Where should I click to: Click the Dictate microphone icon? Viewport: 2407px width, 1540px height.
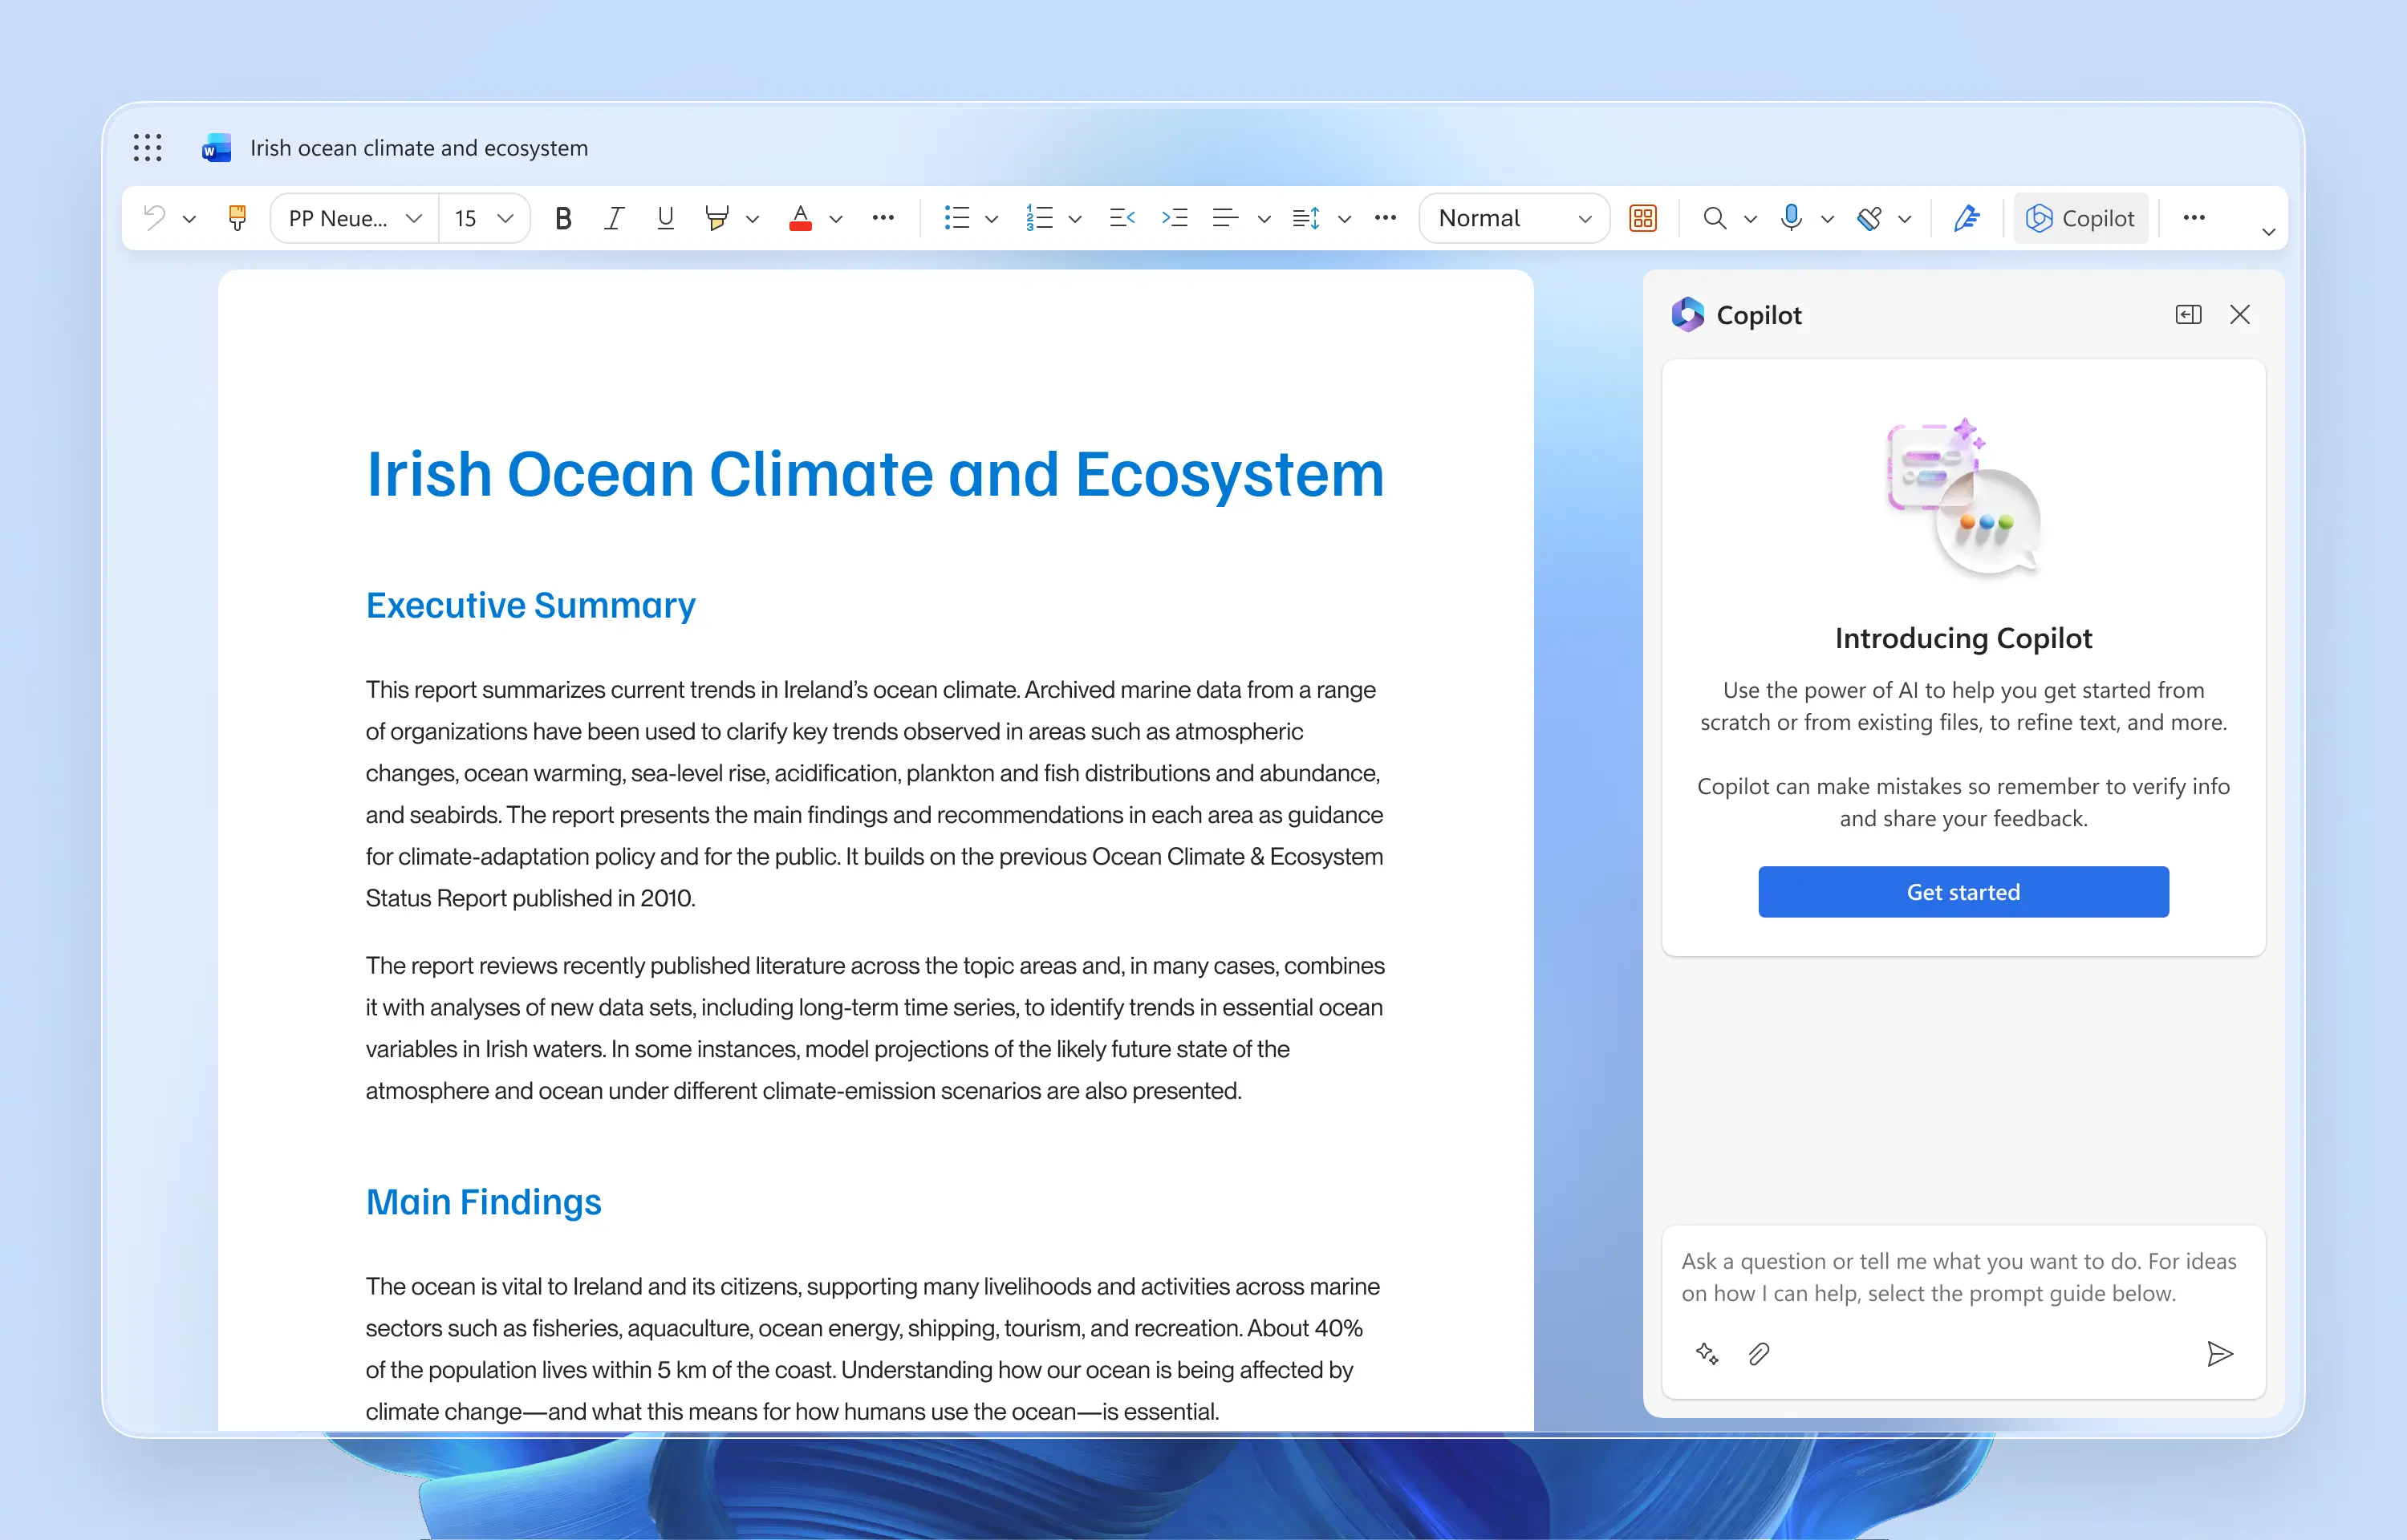tap(1790, 218)
